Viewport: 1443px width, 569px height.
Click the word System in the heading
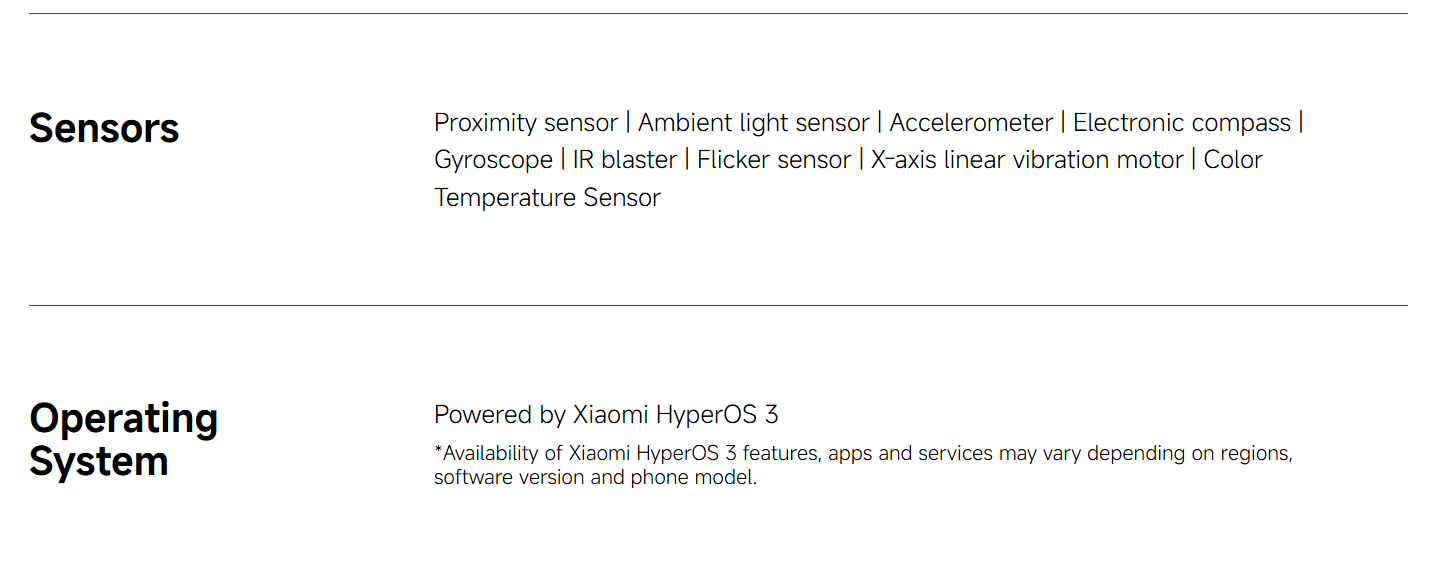pyautogui.click(x=98, y=462)
